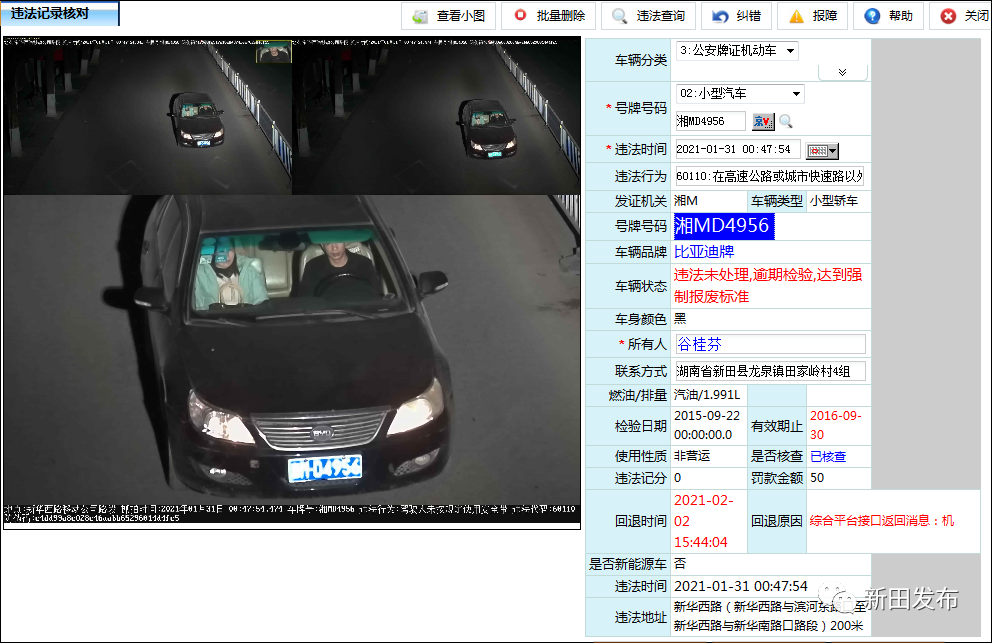Image resolution: width=992 pixels, height=643 pixels.
Task: Select the 违法记录核对 tab
Action: 59,13
